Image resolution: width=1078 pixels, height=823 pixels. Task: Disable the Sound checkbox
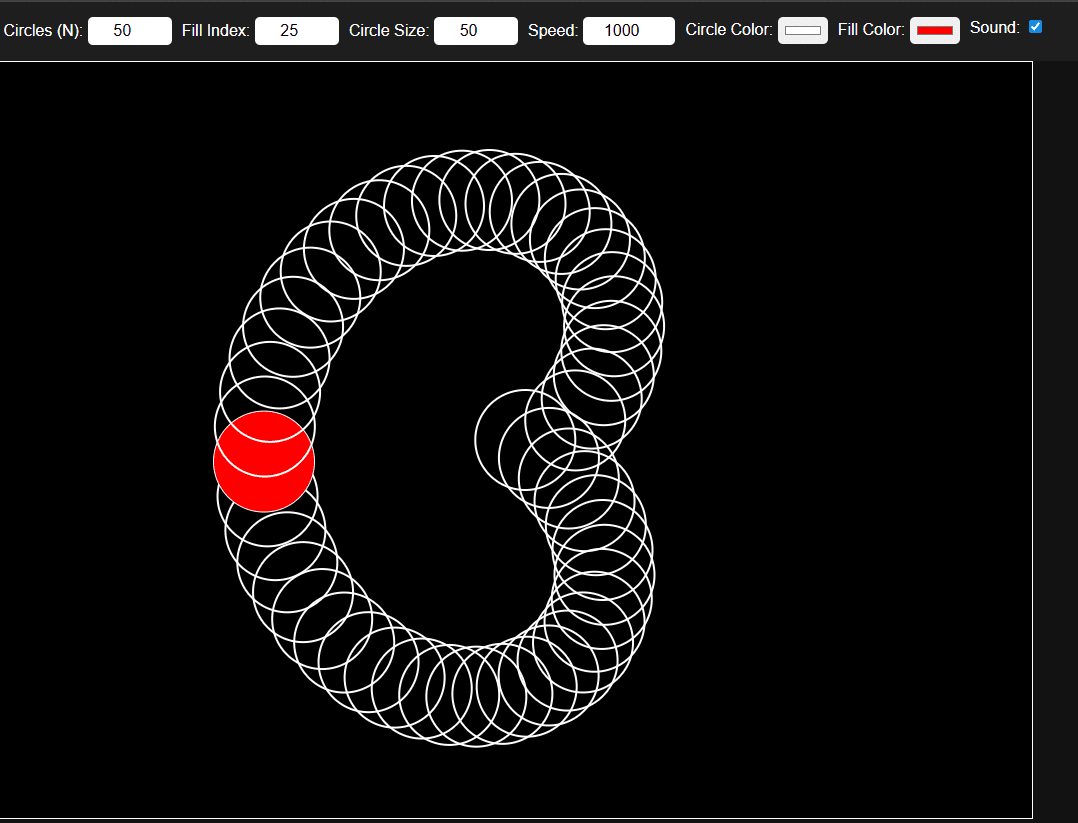(x=1035, y=27)
